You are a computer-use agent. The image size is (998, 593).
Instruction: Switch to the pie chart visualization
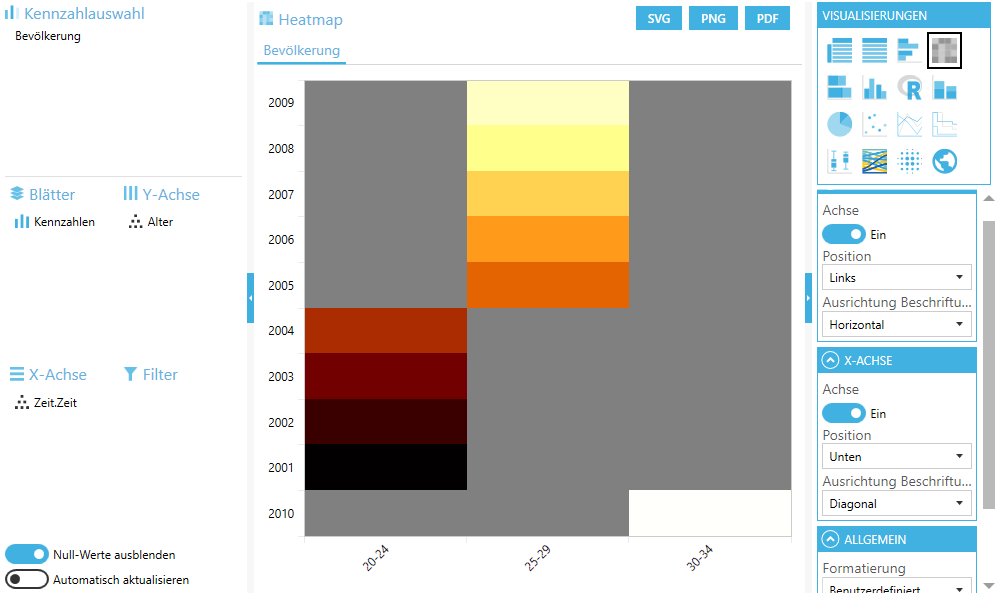839,124
